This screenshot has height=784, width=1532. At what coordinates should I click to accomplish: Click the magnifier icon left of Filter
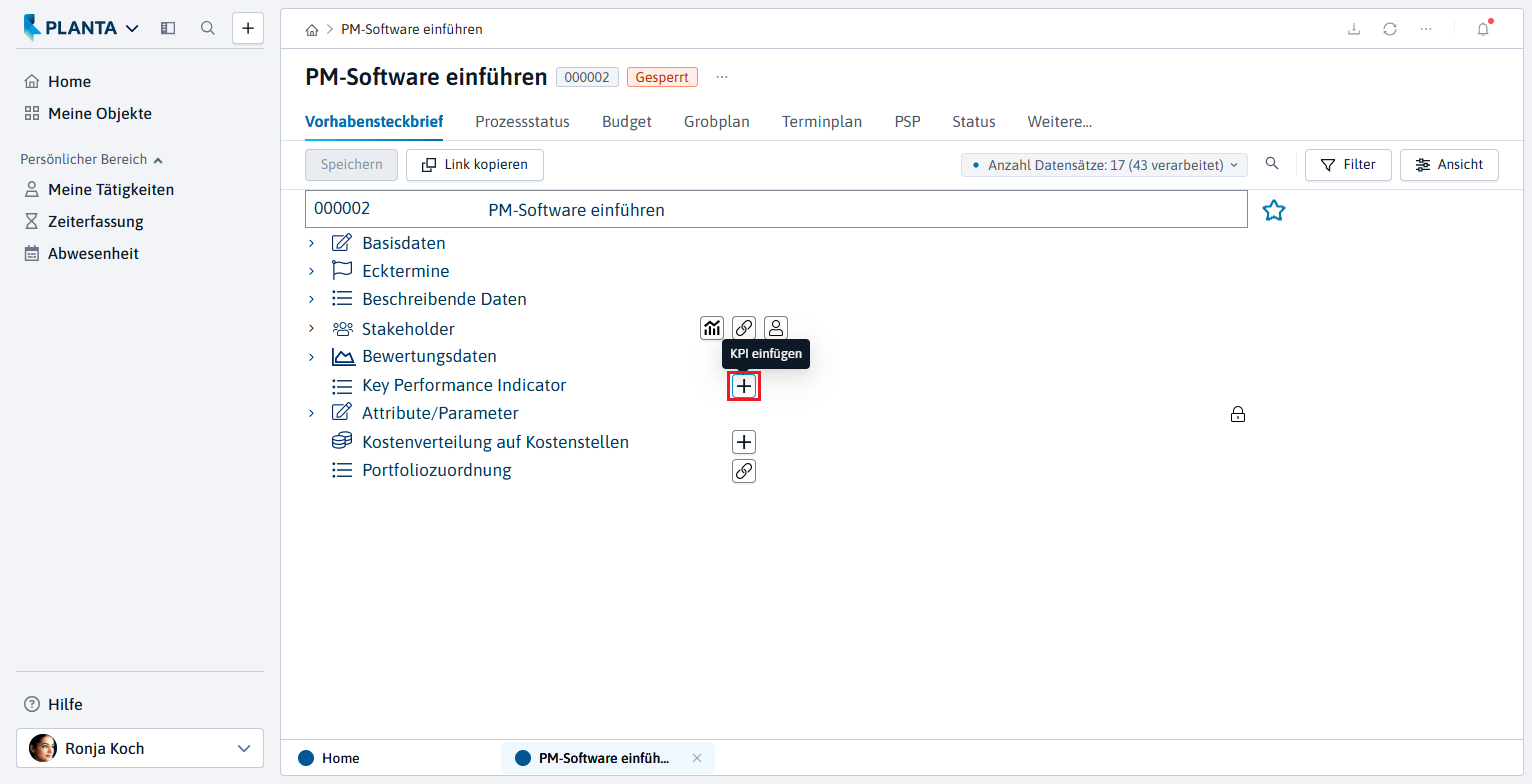(1272, 164)
